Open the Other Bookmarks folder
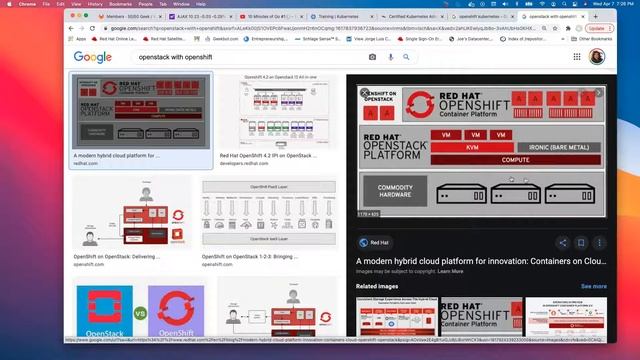Viewport: 640px width, 360px height. [591, 39]
